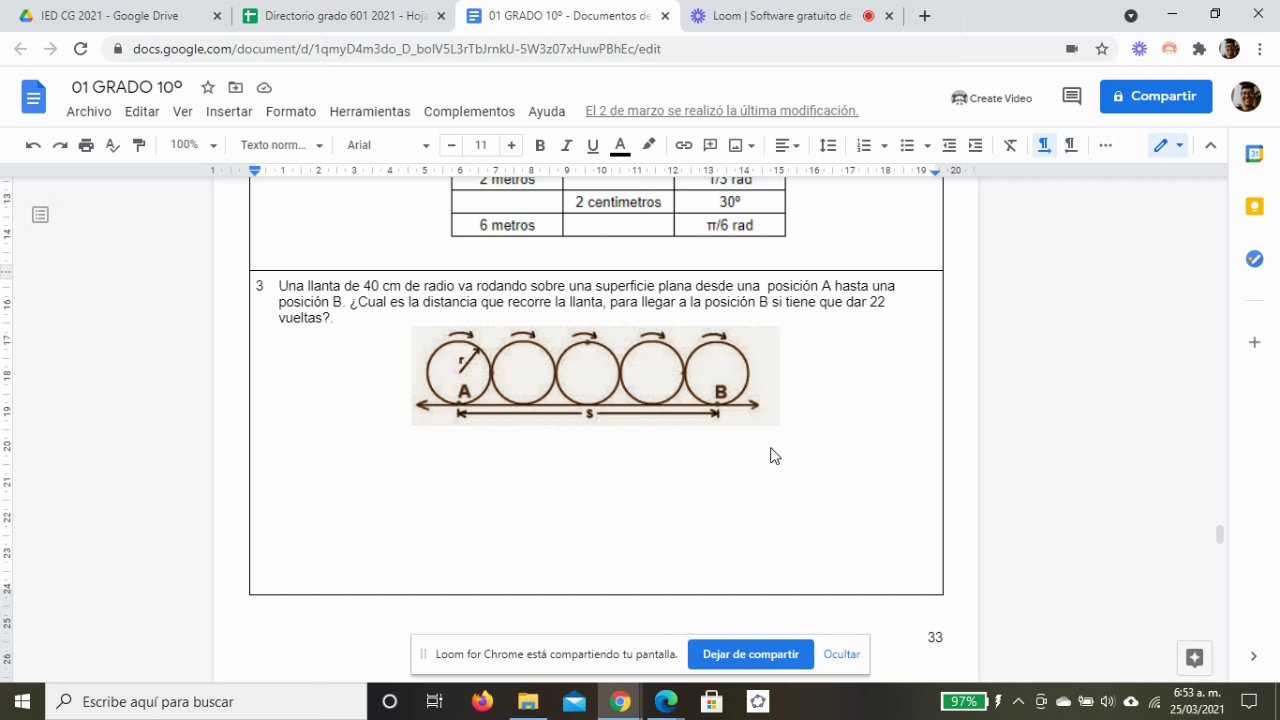Get add-ons with side panel plus
The width and height of the screenshot is (1280, 720).
[1254, 342]
